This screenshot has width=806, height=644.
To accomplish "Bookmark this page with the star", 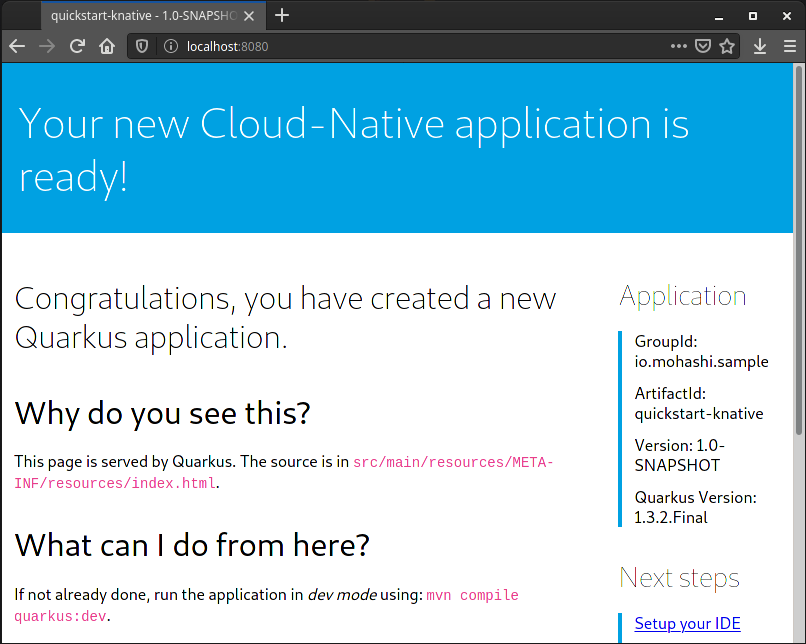I will tap(727, 46).
